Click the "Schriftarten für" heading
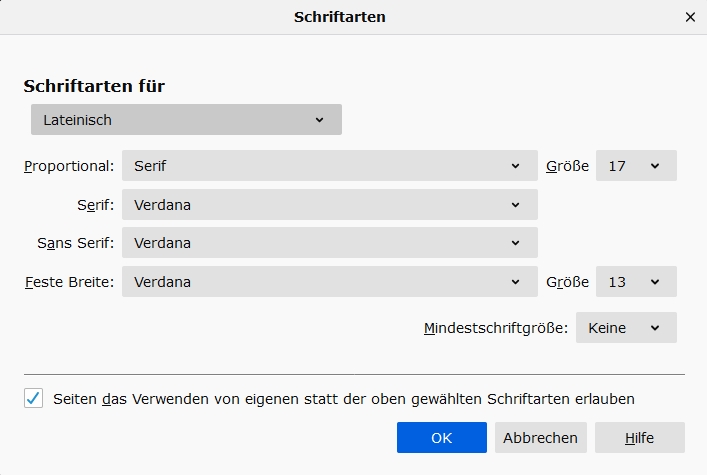Screen dimensions: 707x475 pyautogui.click(x=94, y=86)
